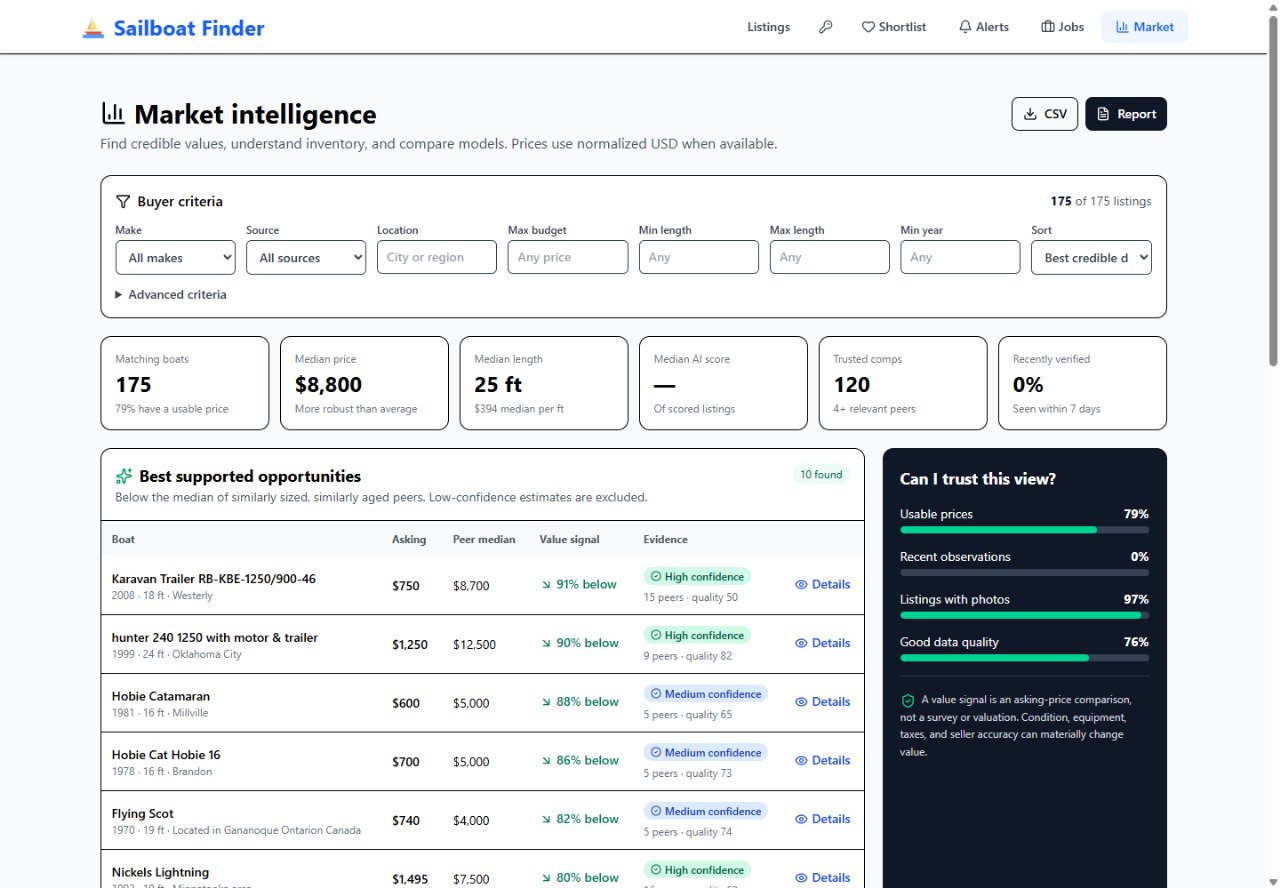Select the Market tab
Screen dimensions: 1280x888
[1145, 27]
